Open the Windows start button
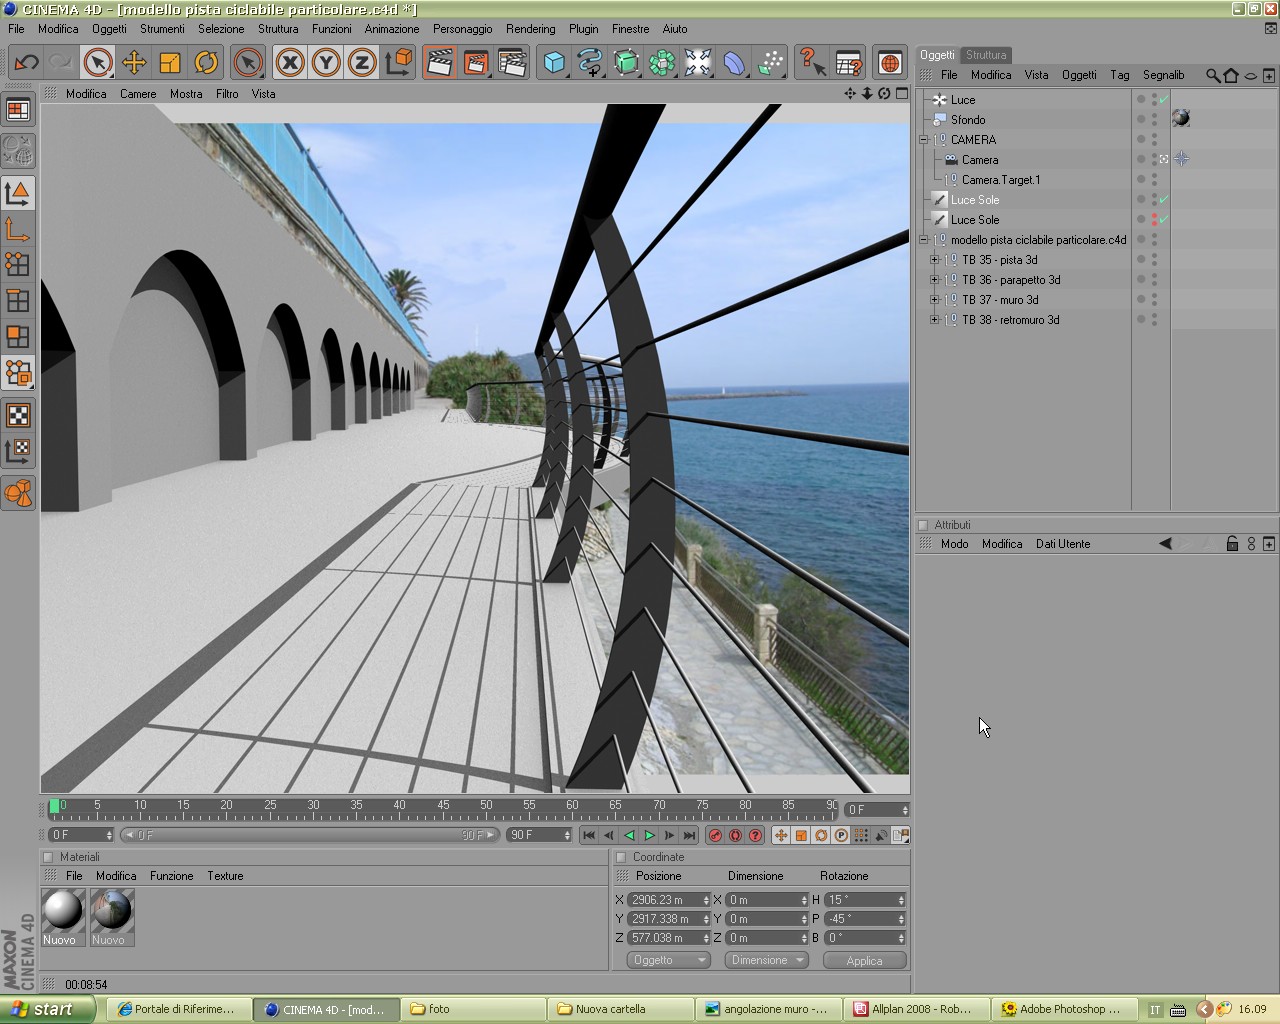This screenshot has height=1024, width=1280. click(x=48, y=1009)
